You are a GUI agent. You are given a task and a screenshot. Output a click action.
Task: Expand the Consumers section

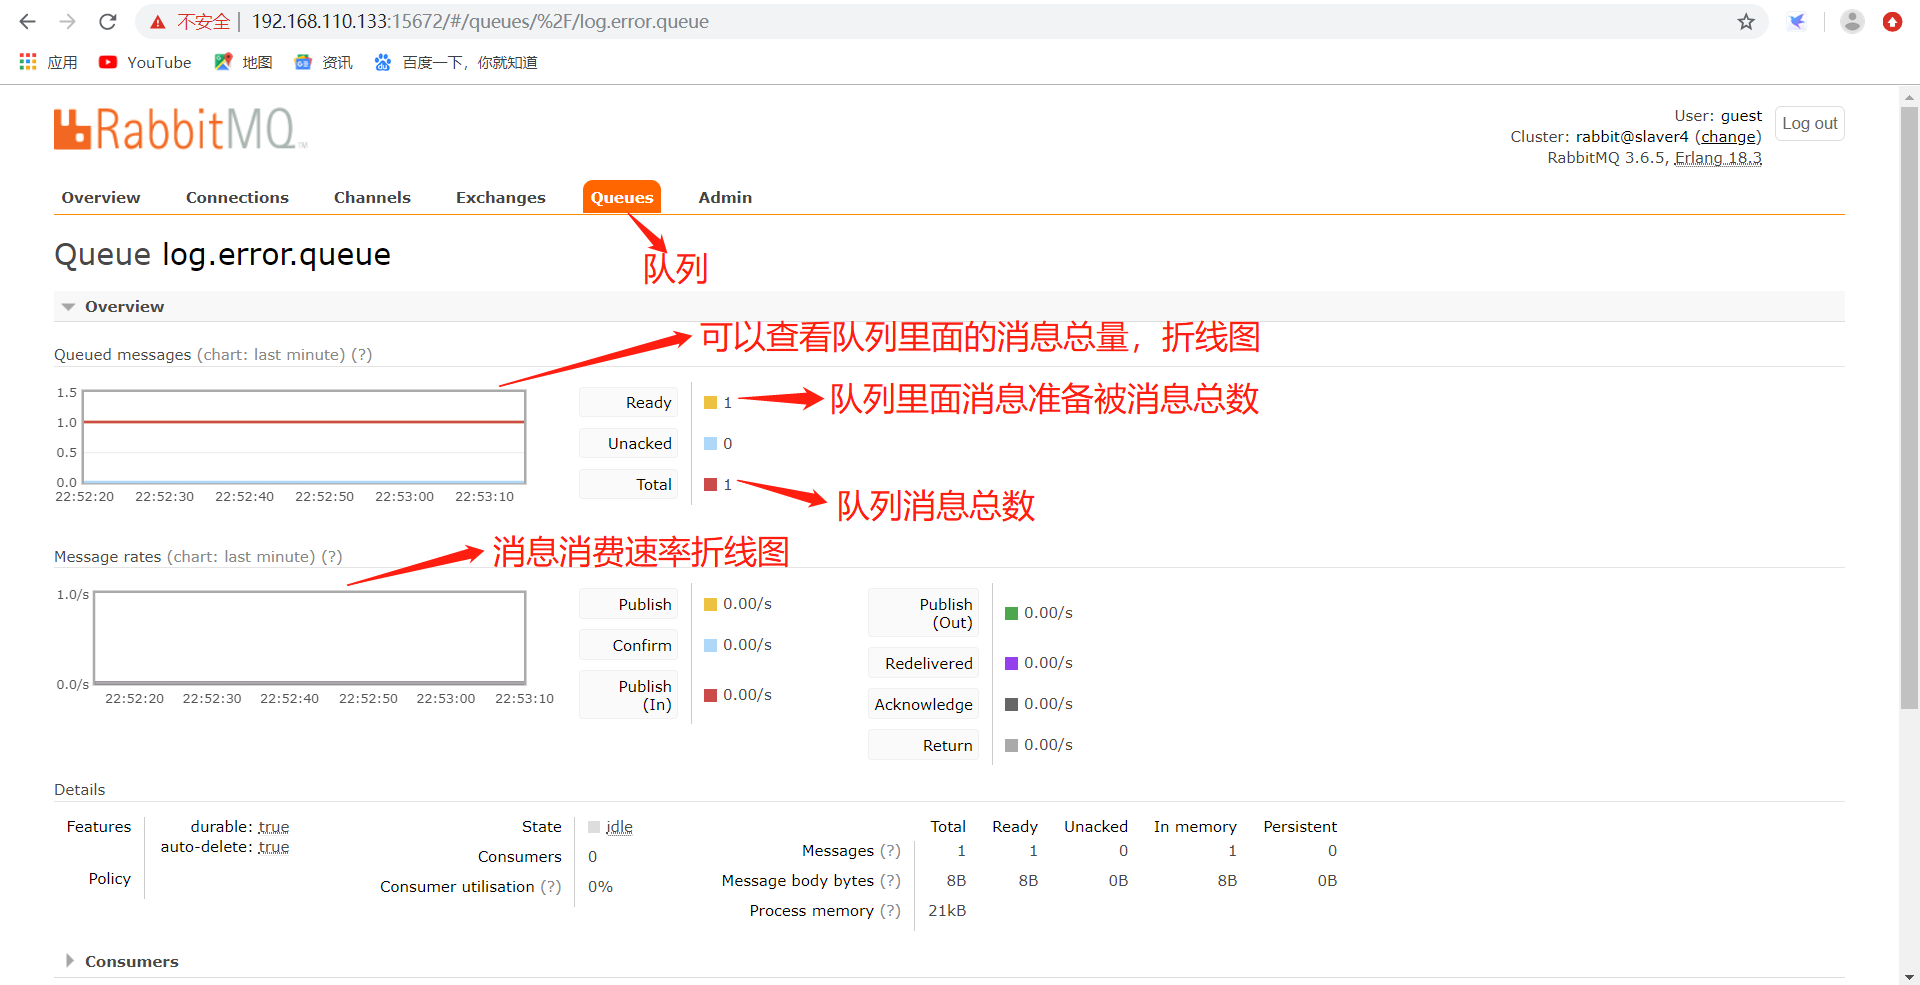[70, 961]
